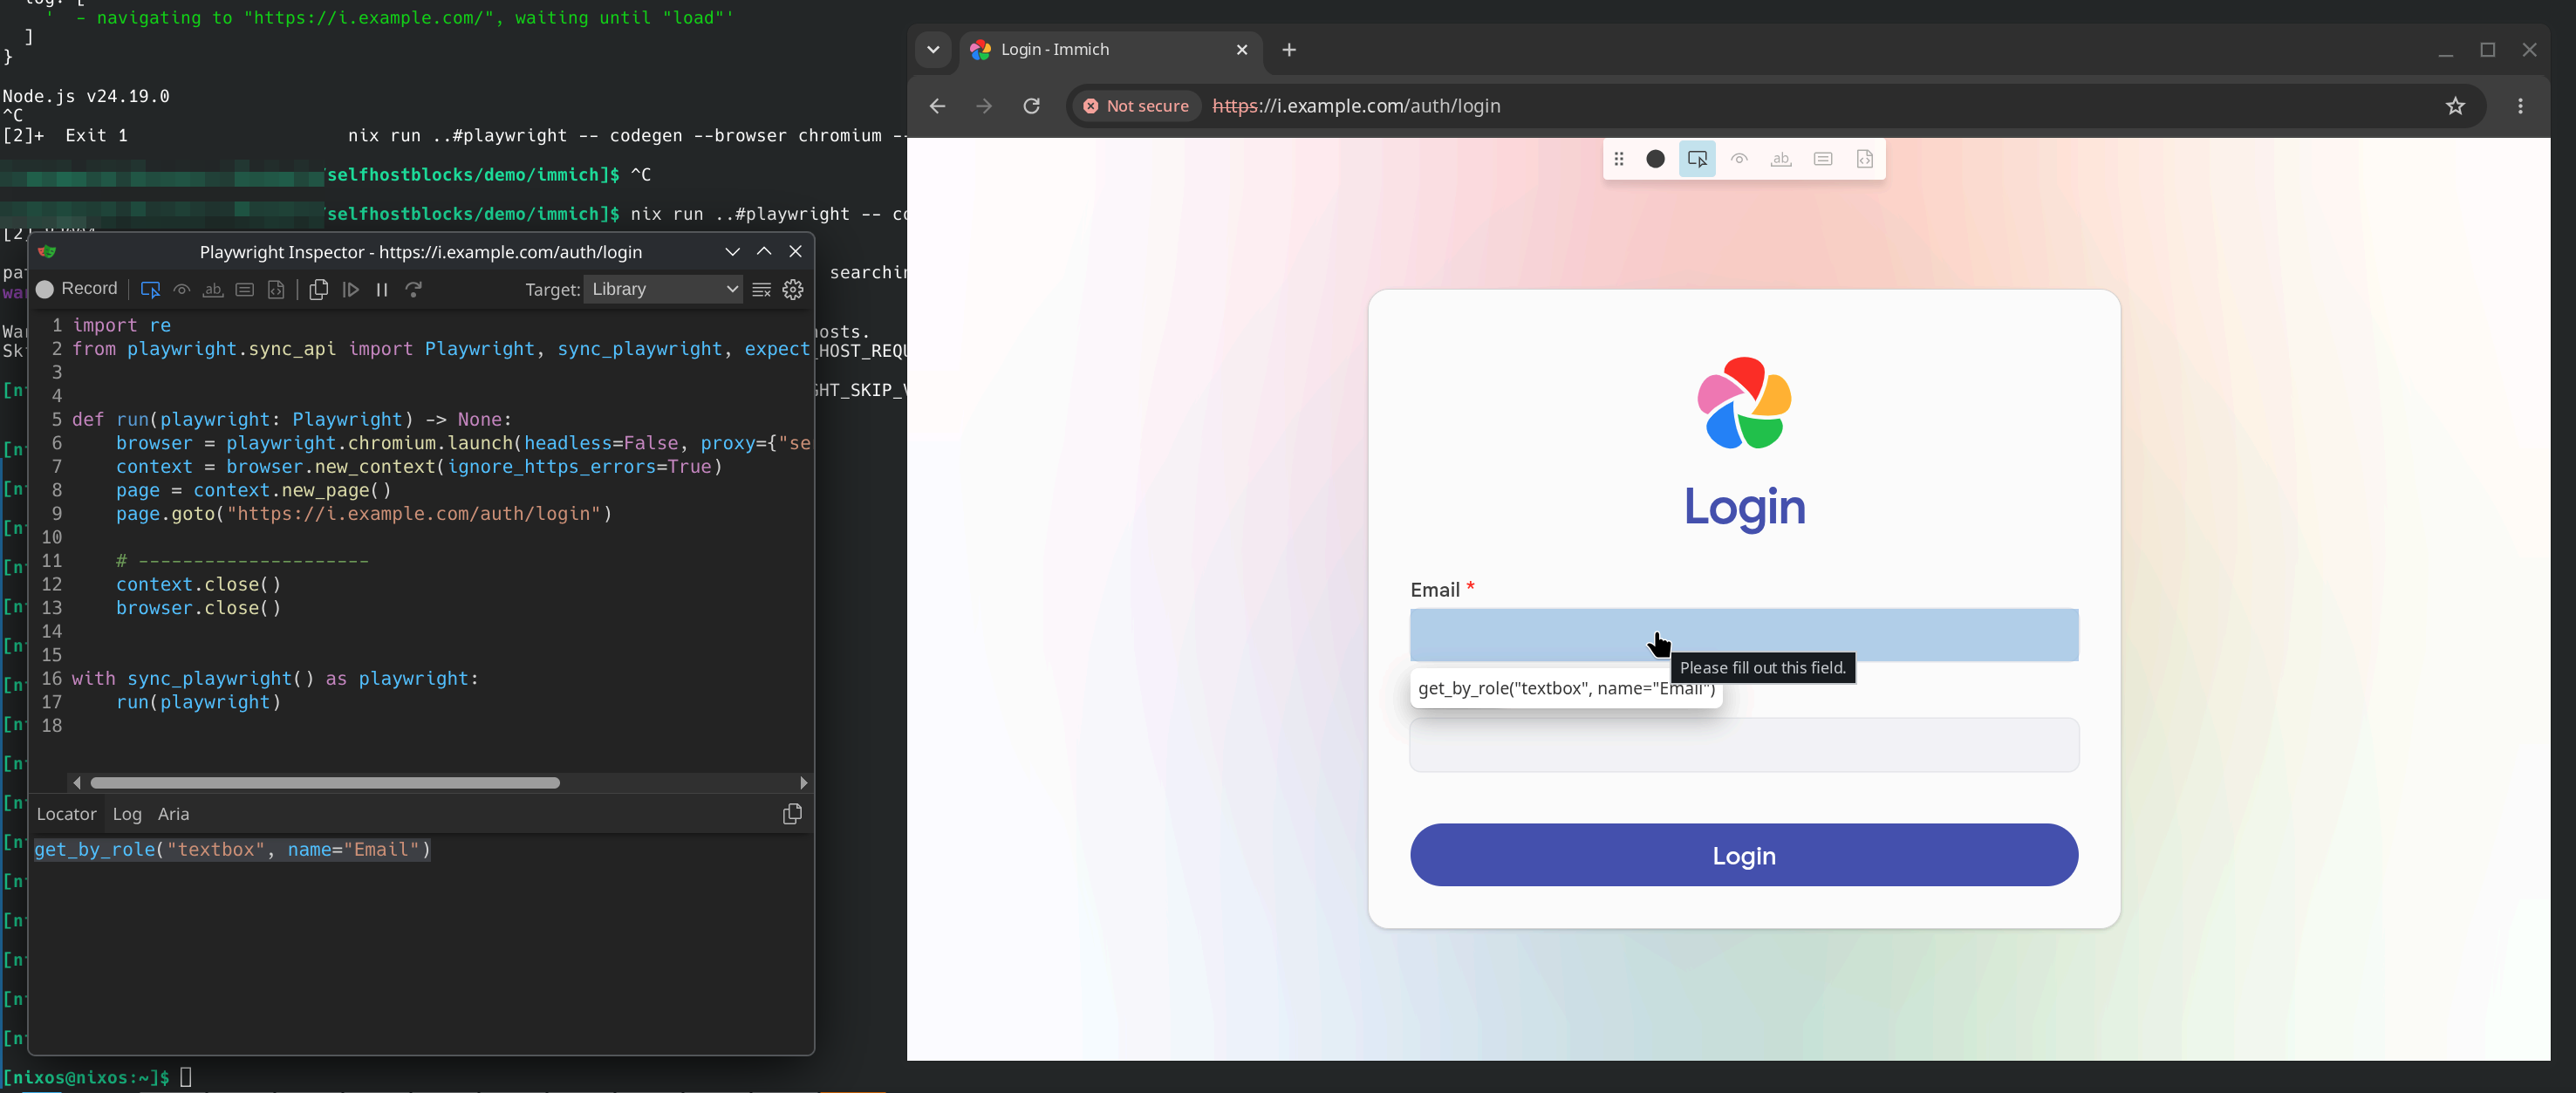The width and height of the screenshot is (2576, 1093).
Task: Click the overlay Assert text icon in browser
Action: point(1781,159)
